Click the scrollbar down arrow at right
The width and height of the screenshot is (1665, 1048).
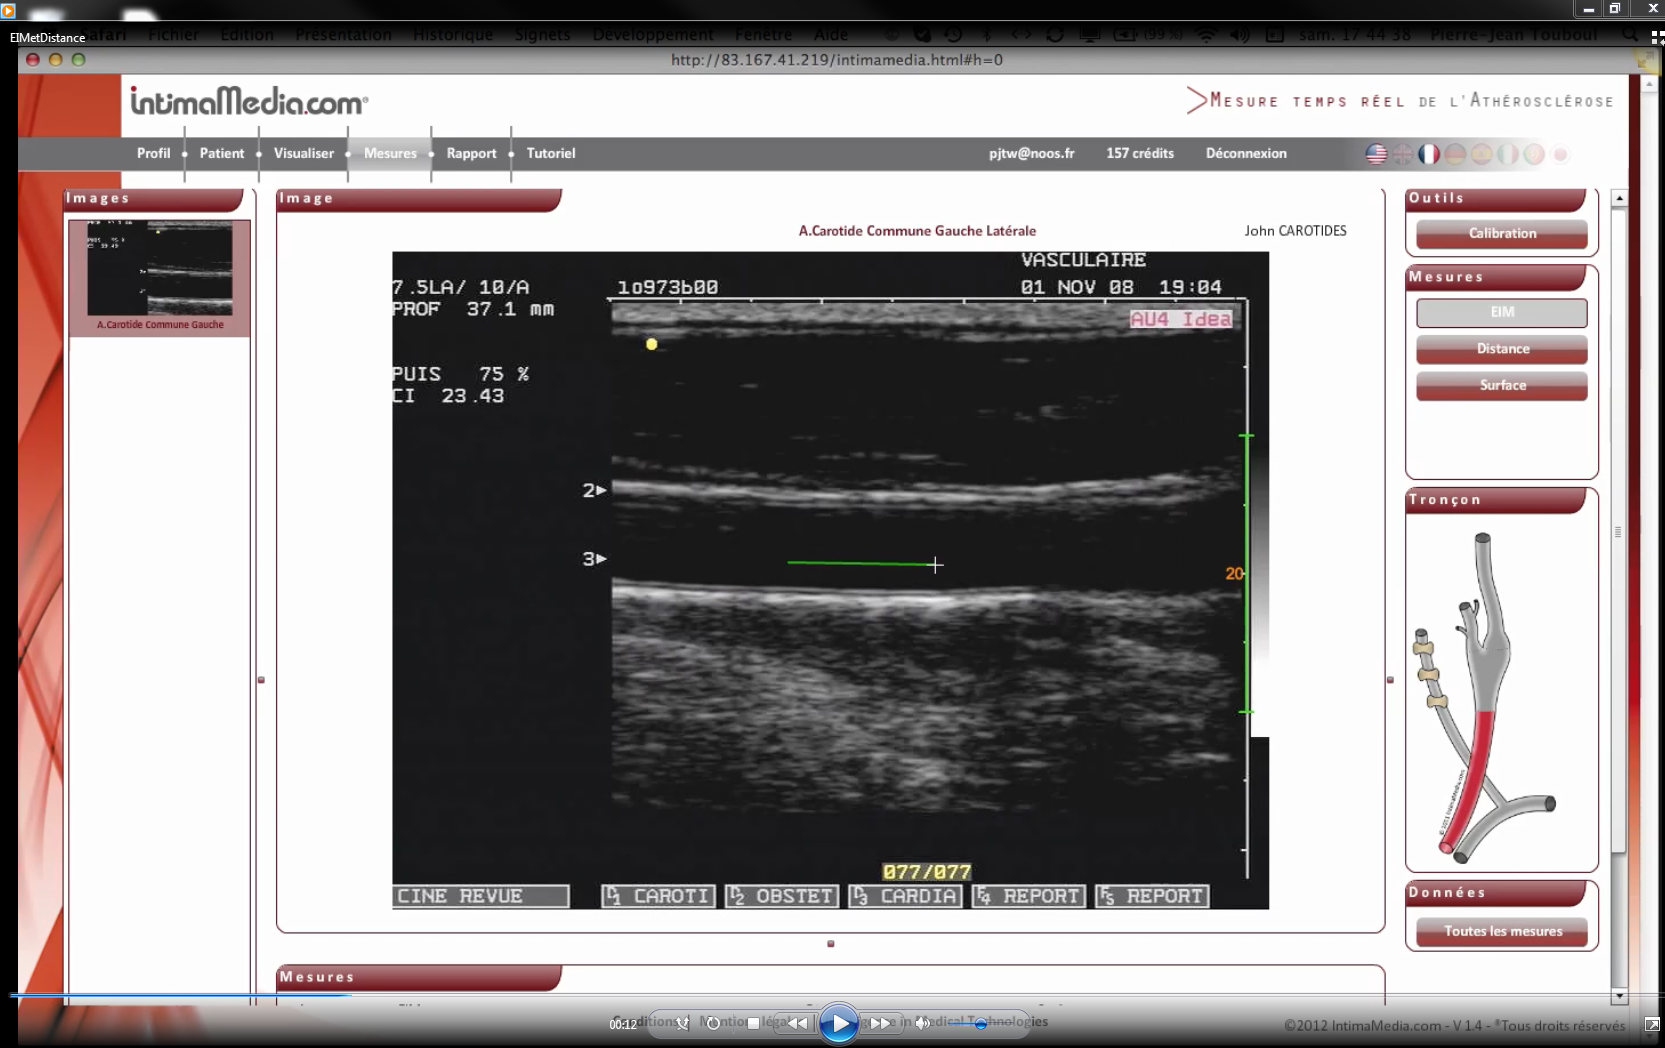click(1619, 996)
